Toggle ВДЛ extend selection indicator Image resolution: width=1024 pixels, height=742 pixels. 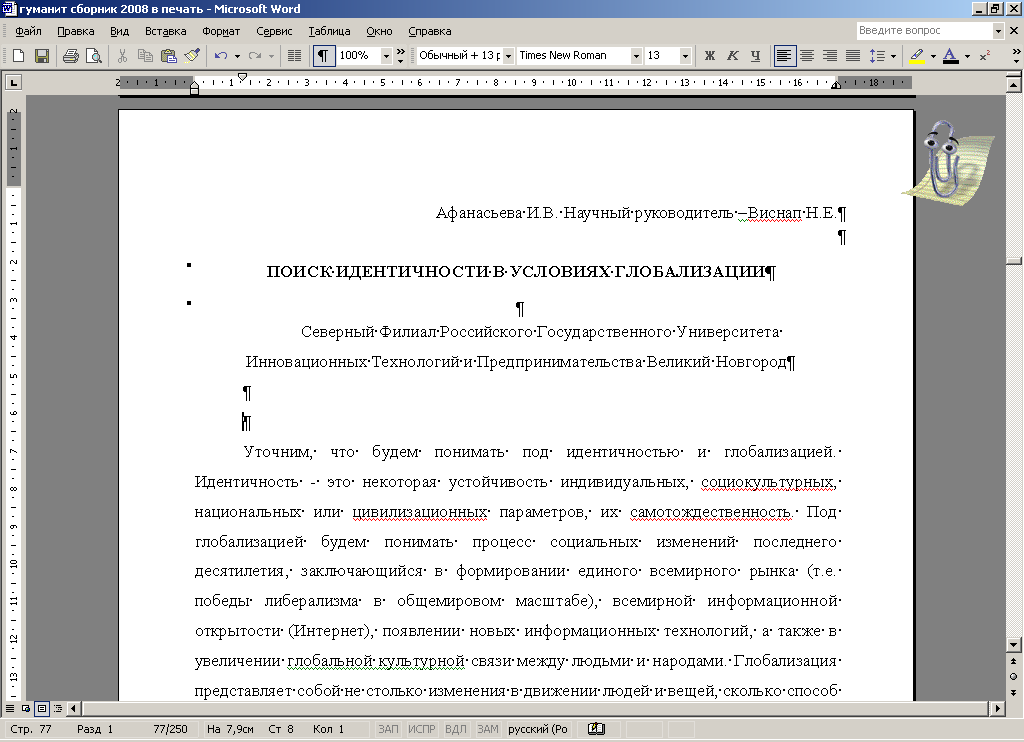tap(456, 730)
